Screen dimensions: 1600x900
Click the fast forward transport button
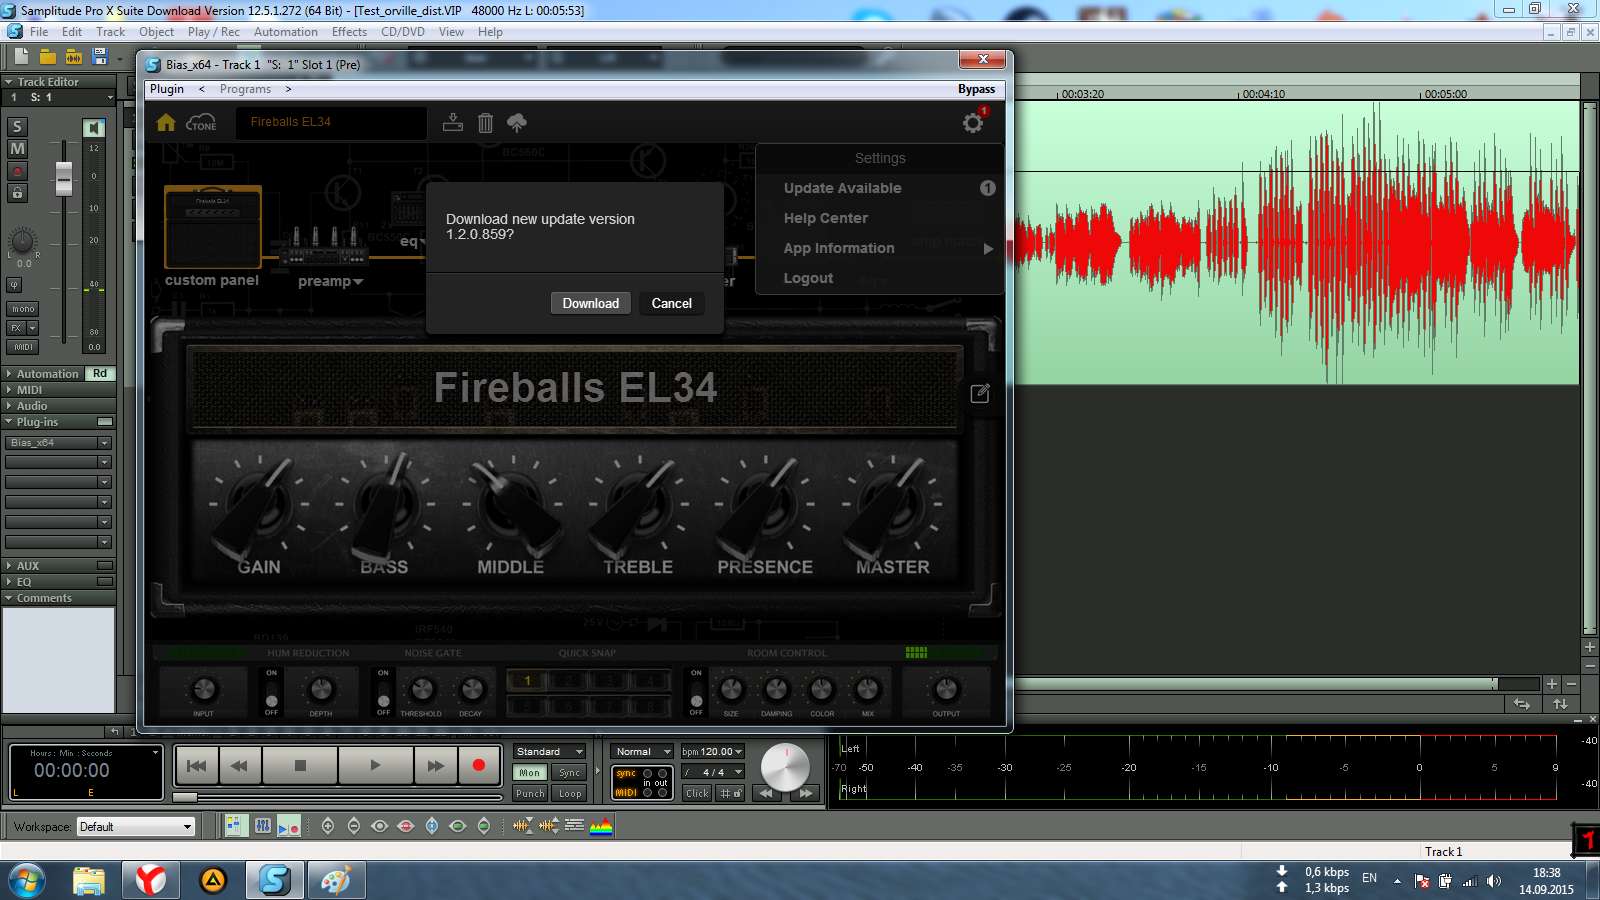coord(436,766)
